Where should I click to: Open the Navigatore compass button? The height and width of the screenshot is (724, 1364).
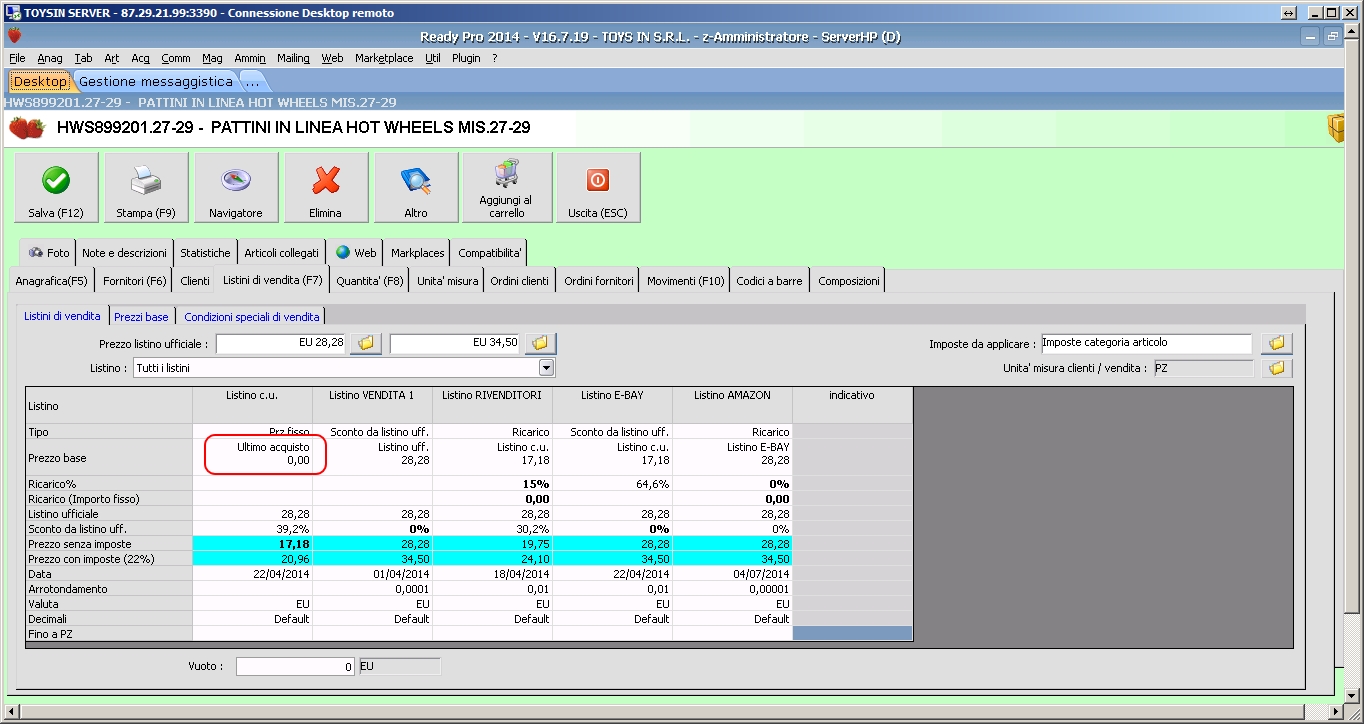236,187
